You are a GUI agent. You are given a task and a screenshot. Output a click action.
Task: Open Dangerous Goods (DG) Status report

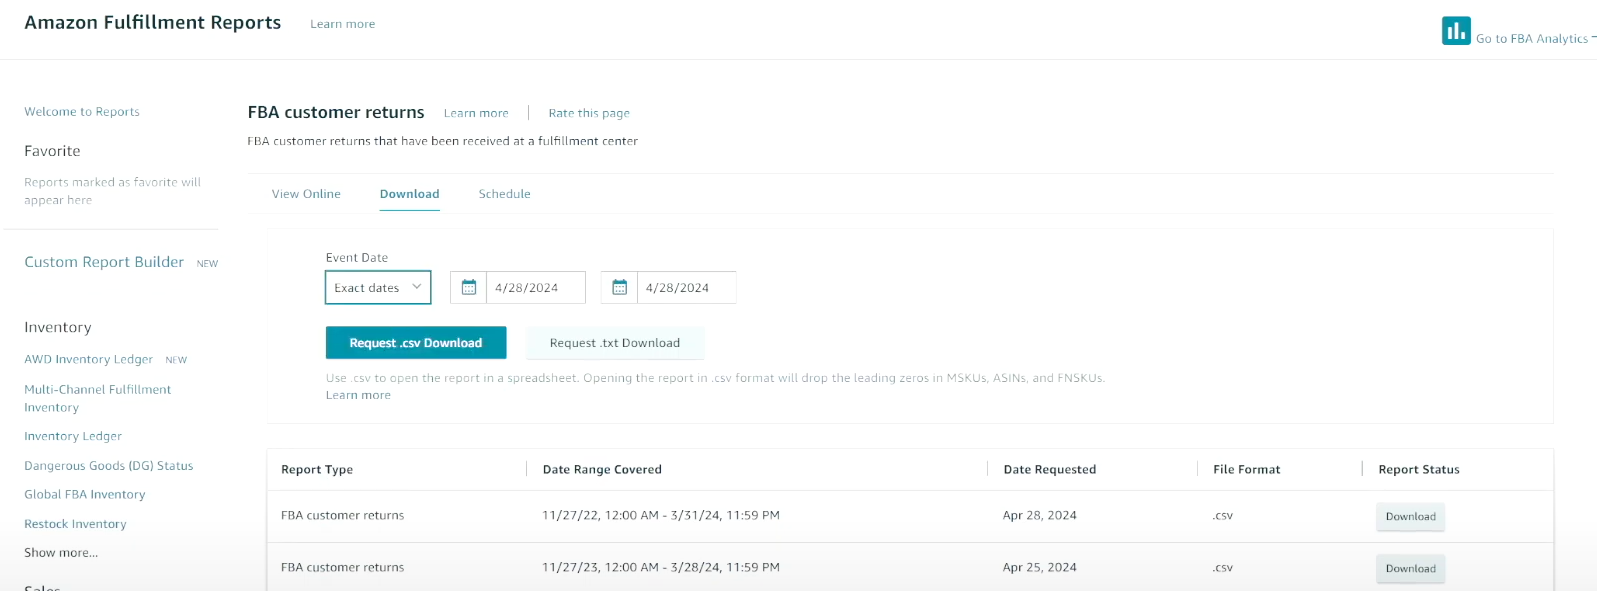pyautogui.click(x=109, y=466)
